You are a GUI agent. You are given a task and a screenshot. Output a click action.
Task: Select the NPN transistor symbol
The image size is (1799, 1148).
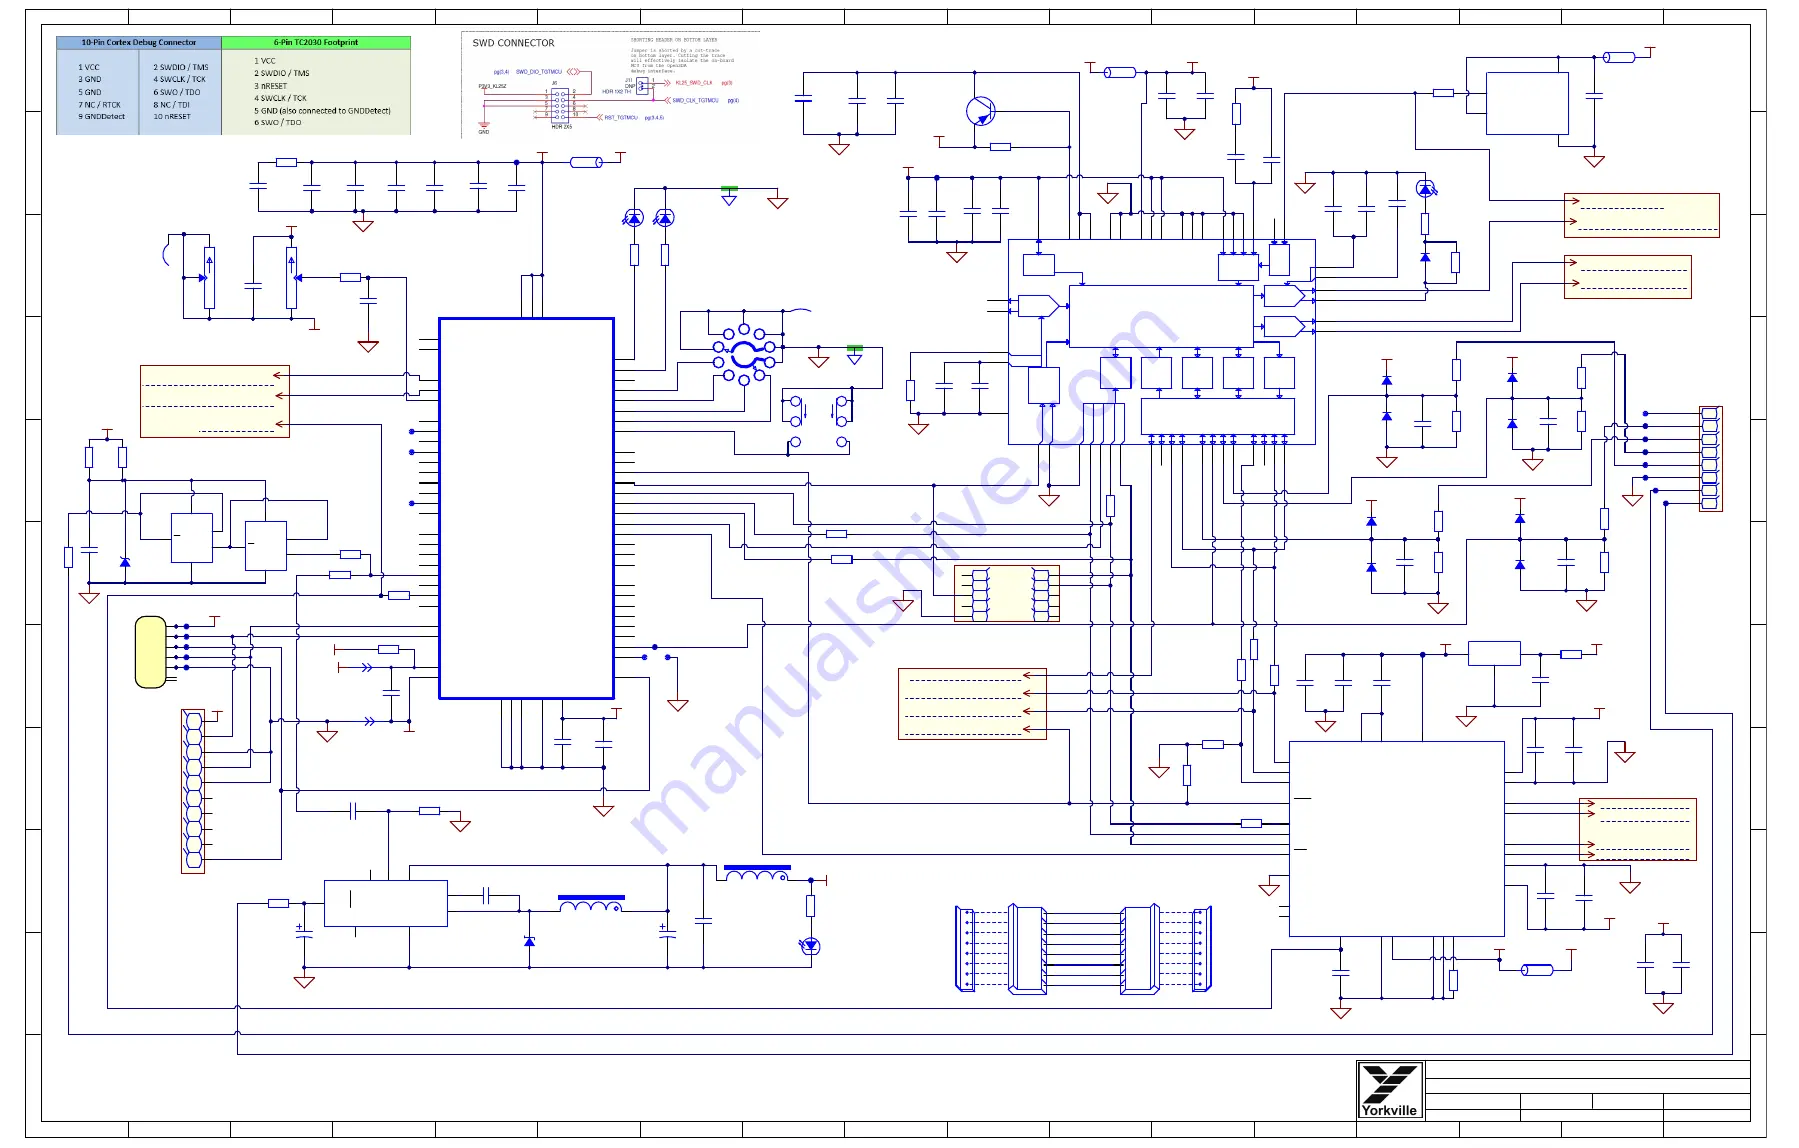tap(981, 110)
